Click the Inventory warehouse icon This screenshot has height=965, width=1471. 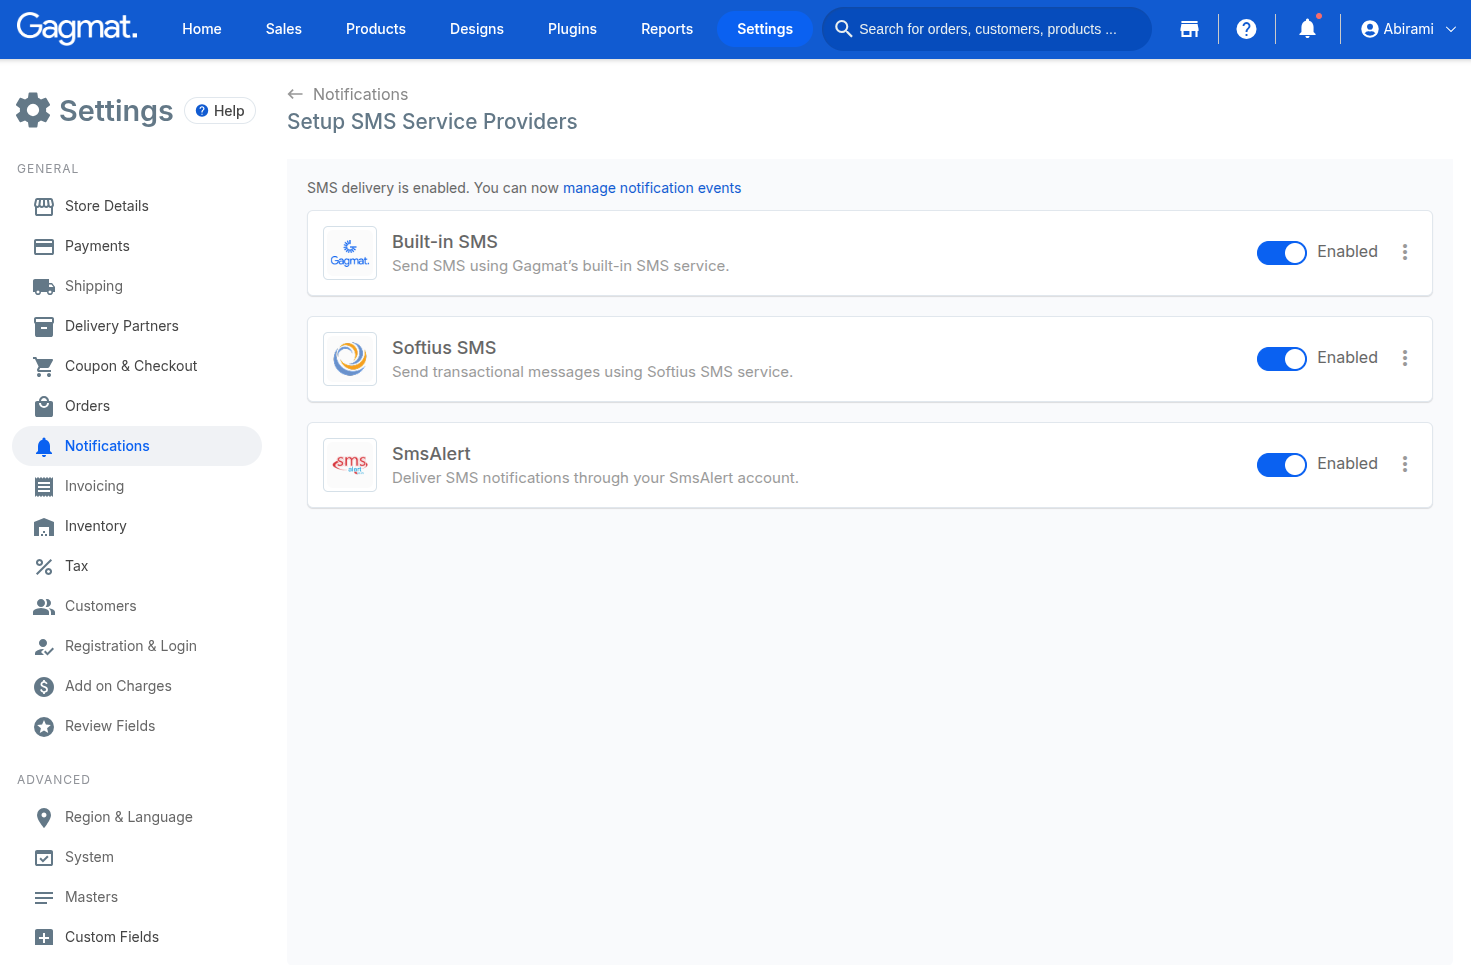click(x=44, y=526)
